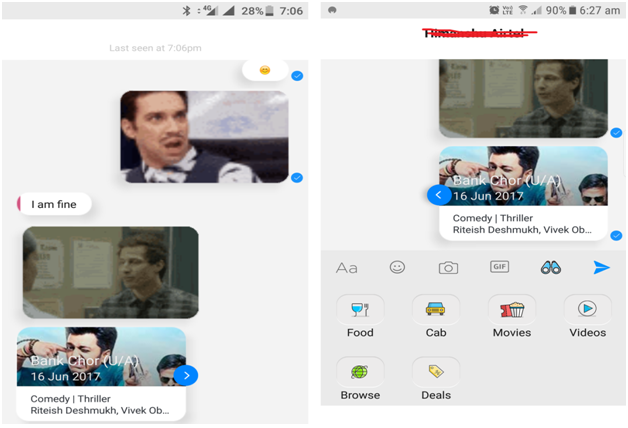Viewport: 628px width, 428px height.
Task: Tap the 7:06 clock in left status bar
Action: coord(291,11)
